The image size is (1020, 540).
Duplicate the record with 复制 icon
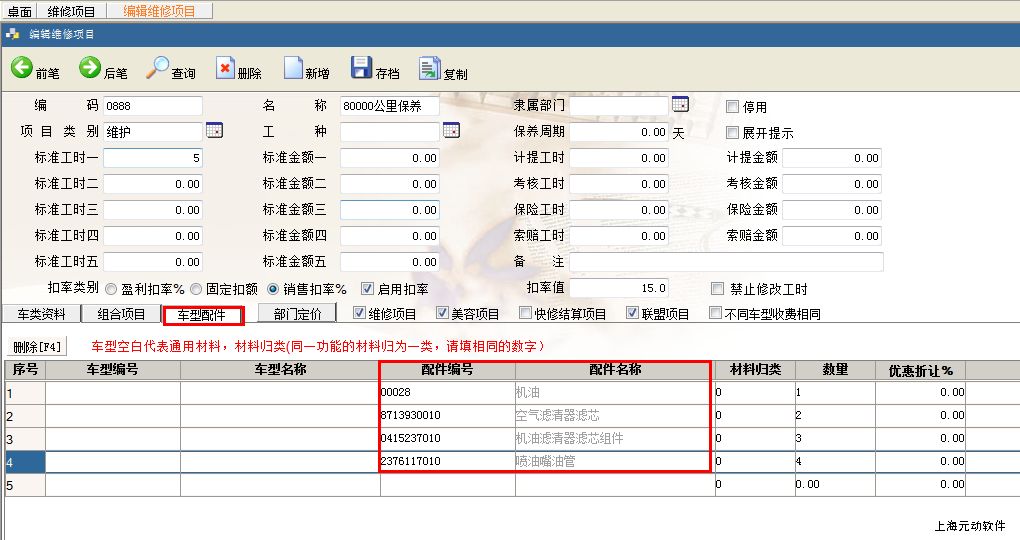tap(429, 68)
